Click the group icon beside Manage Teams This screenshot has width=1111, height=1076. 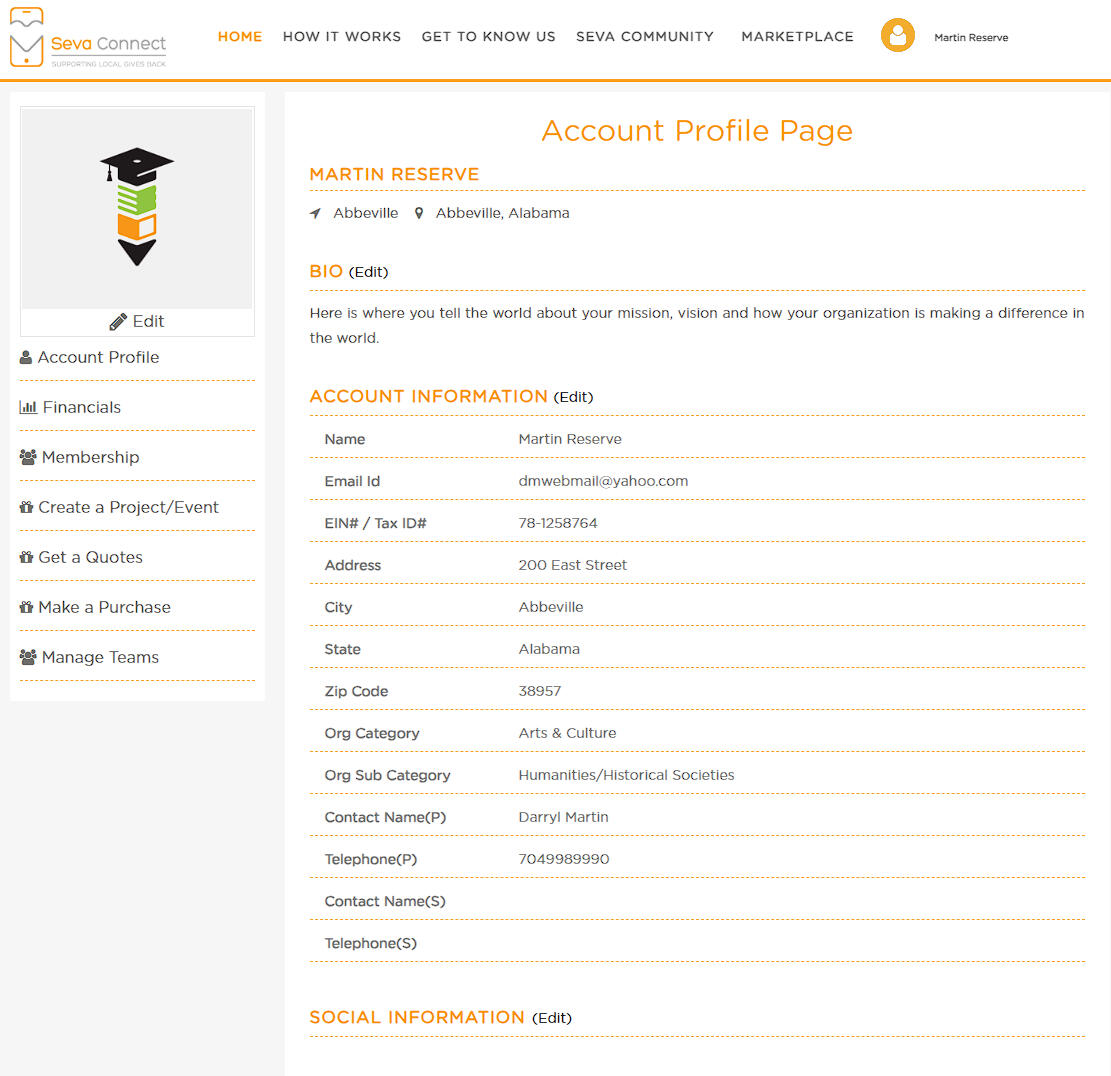coord(28,657)
